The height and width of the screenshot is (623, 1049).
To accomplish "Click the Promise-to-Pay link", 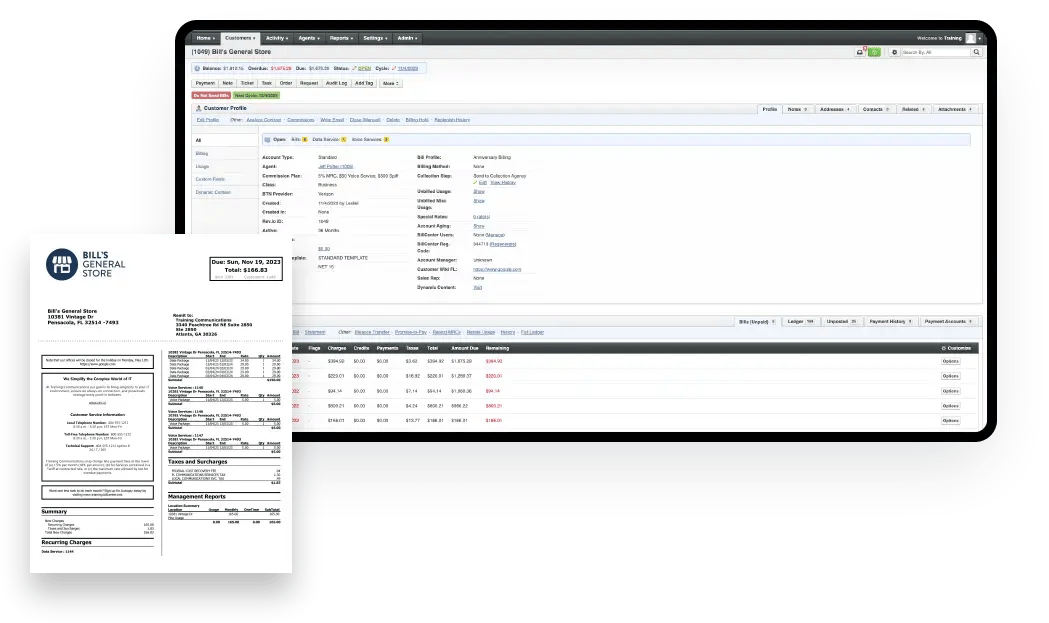I will [411, 333].
